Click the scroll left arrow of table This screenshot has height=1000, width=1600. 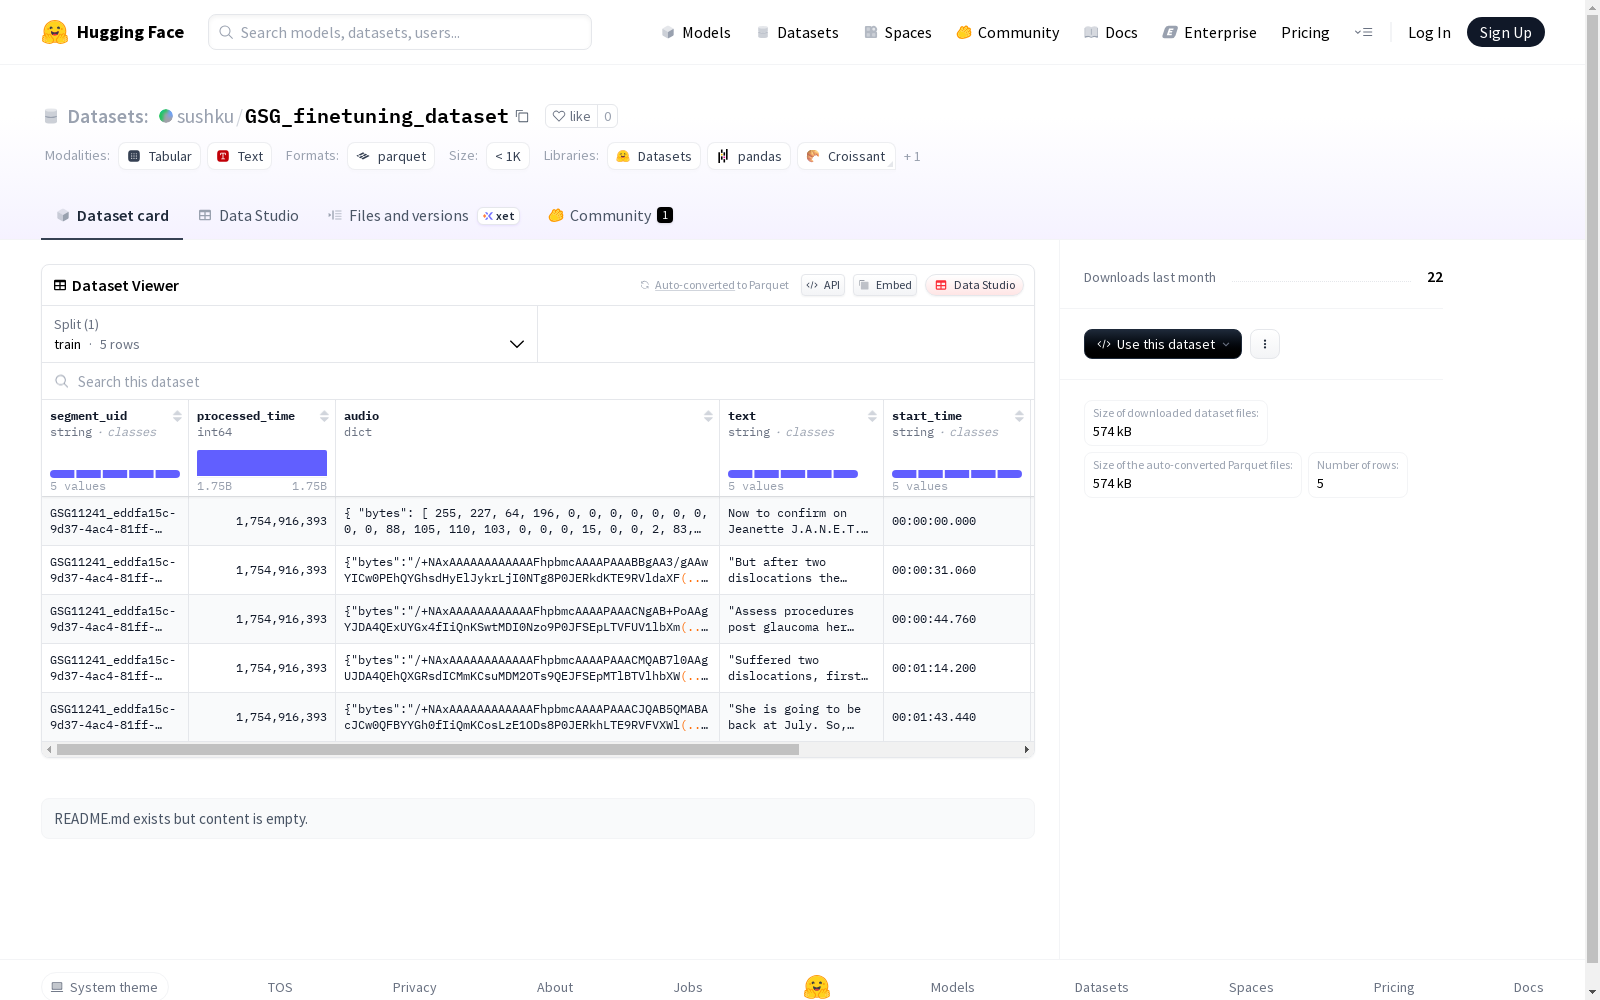(x=49, y=749)
